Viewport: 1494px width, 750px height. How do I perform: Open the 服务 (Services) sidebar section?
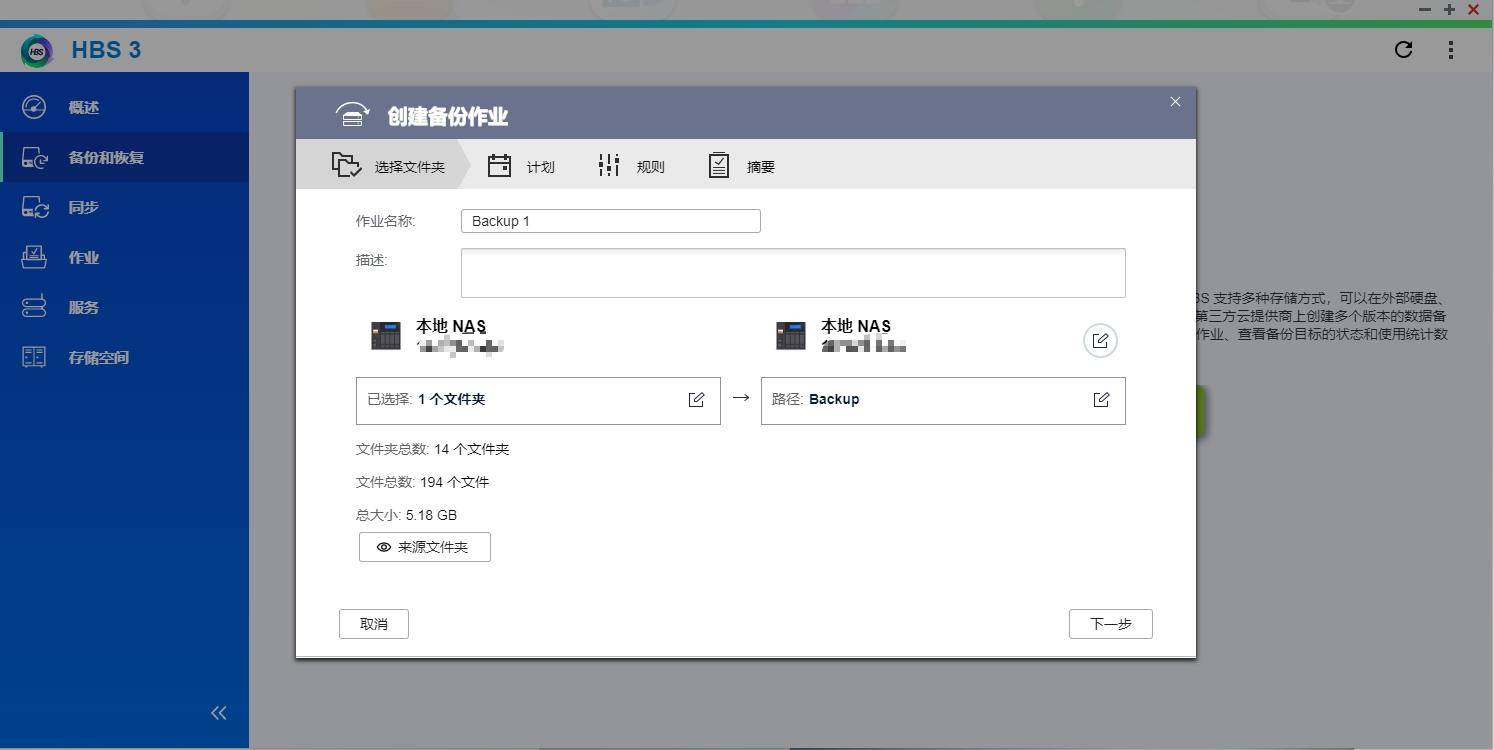pyautogui.click(x=84, y=307)
